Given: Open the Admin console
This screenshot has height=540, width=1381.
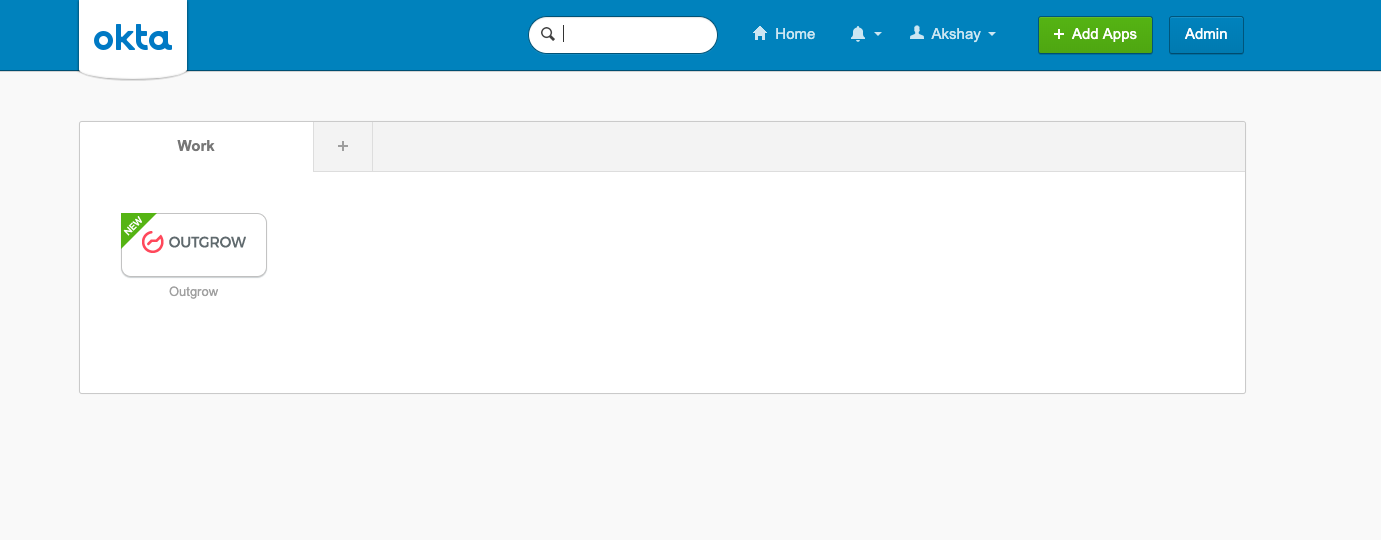Looking at the screenshot, I should point(1206,34).
